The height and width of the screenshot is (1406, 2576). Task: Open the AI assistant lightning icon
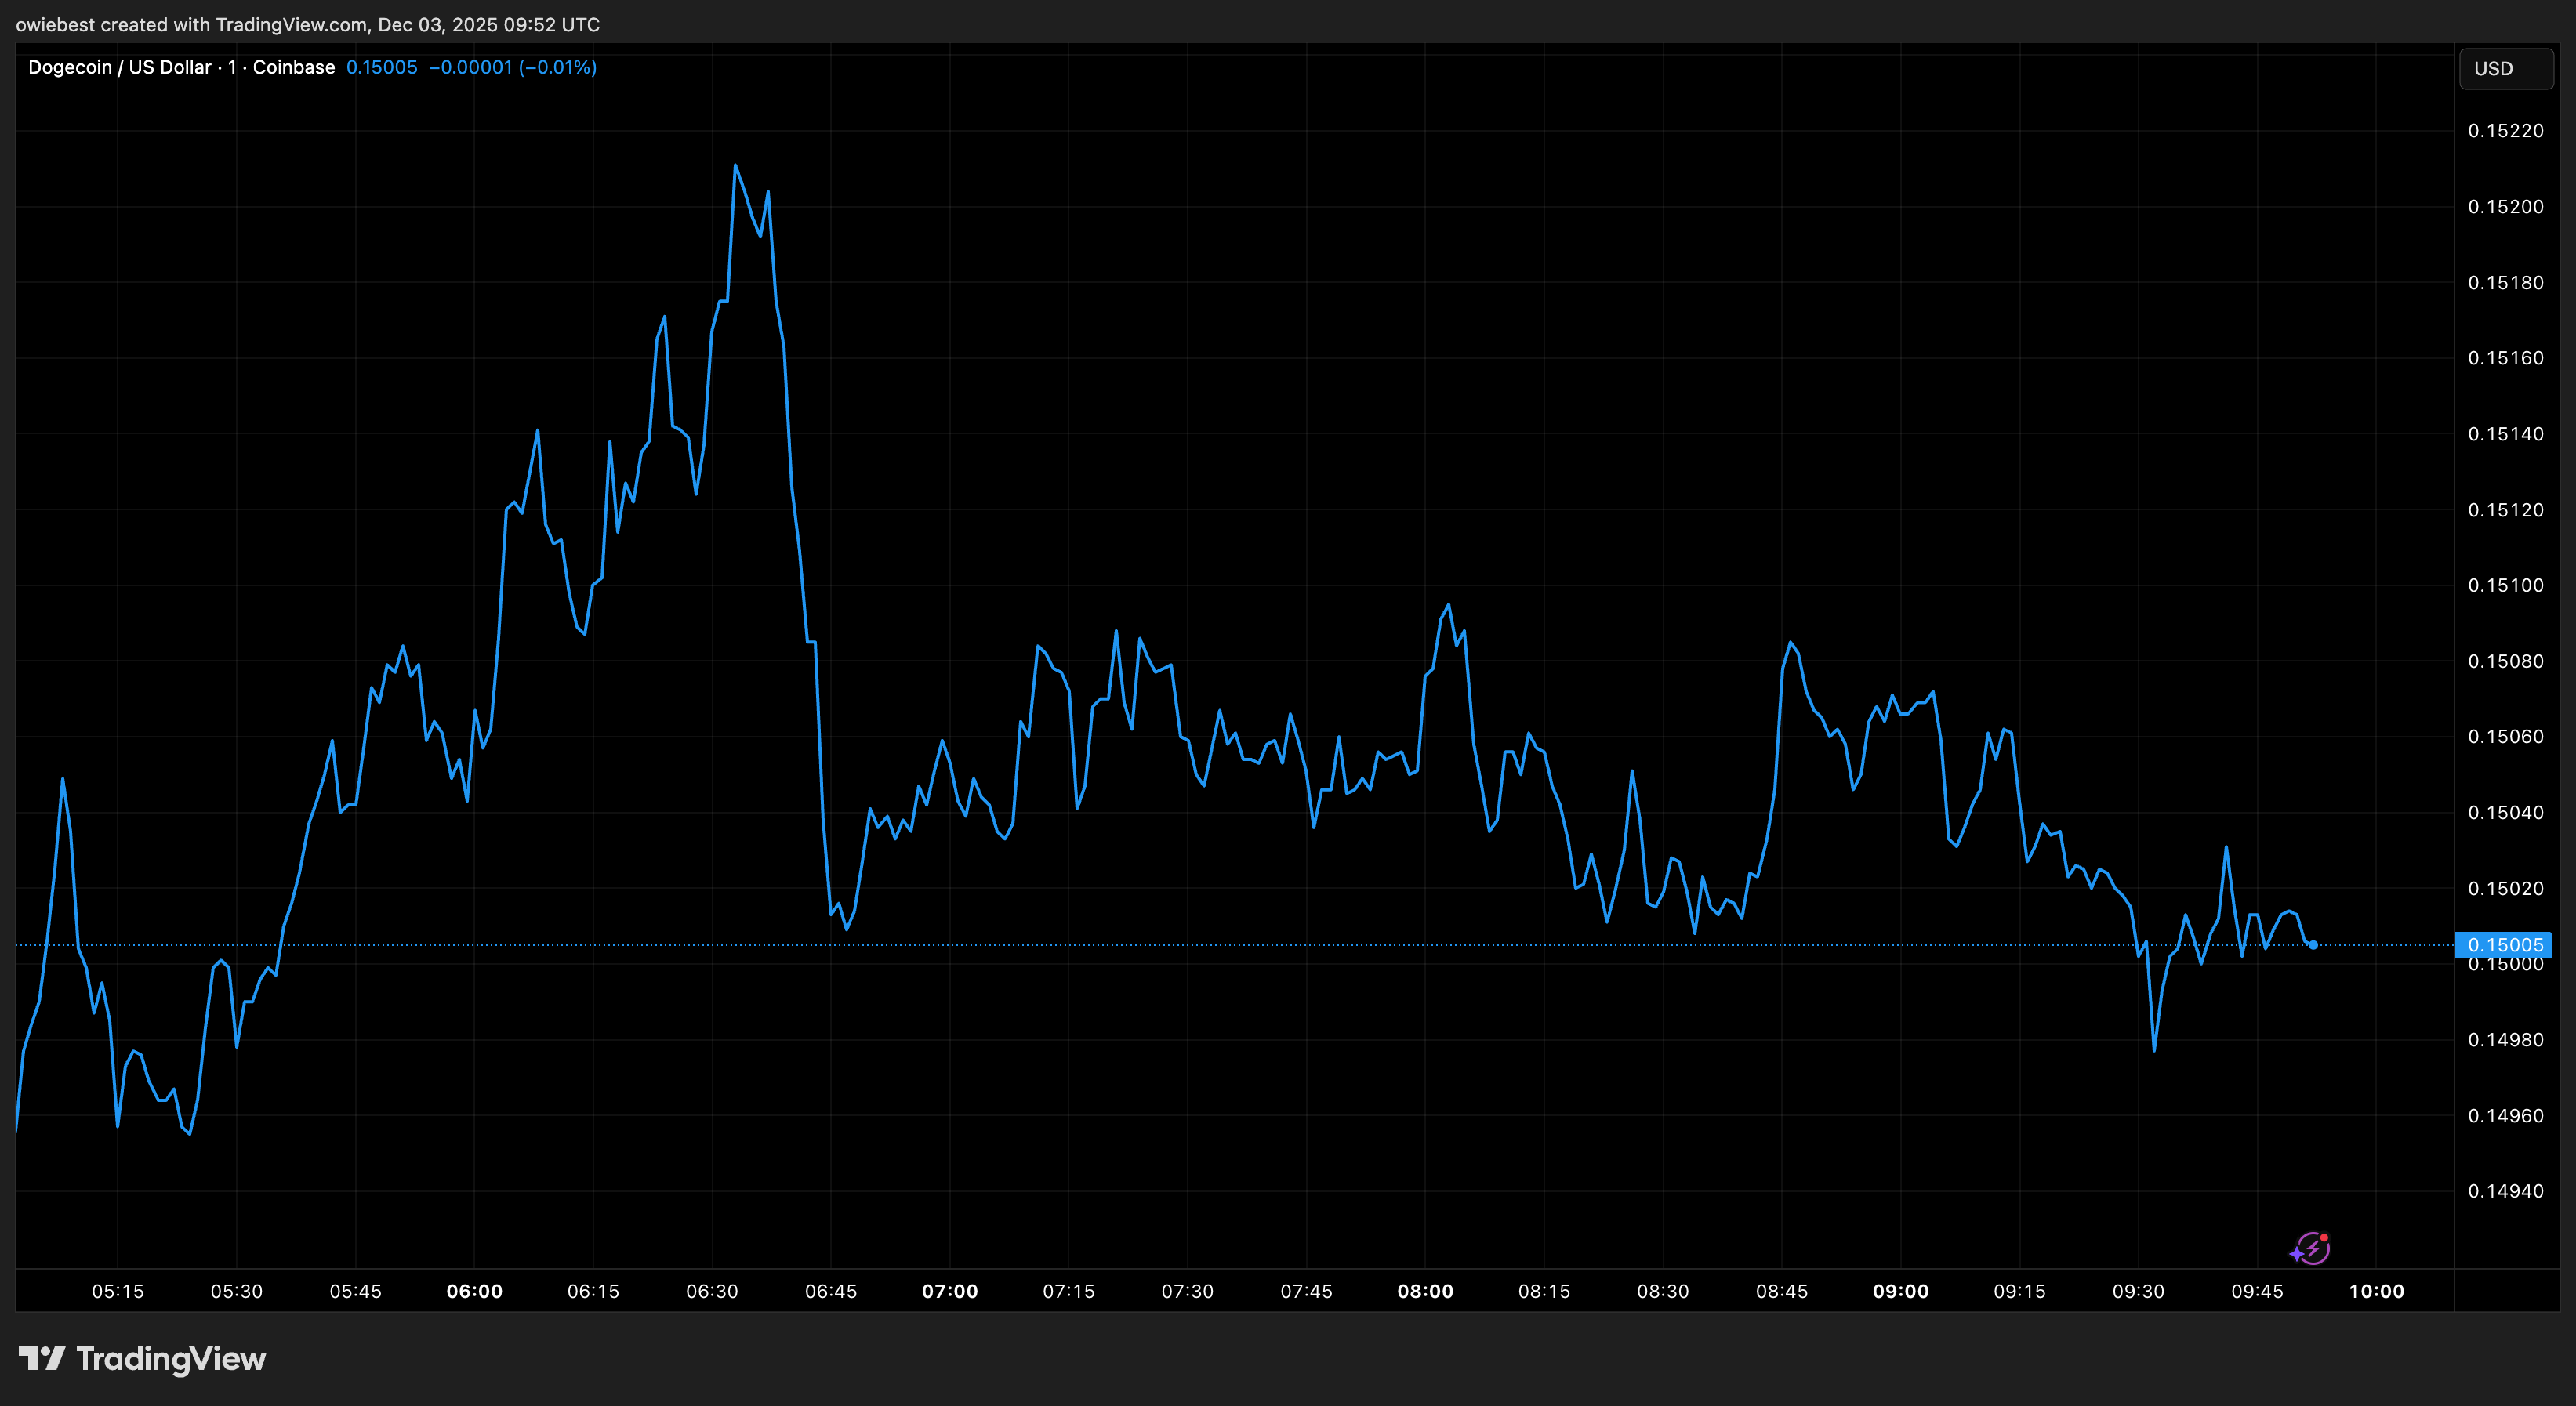[2316, 1248]
